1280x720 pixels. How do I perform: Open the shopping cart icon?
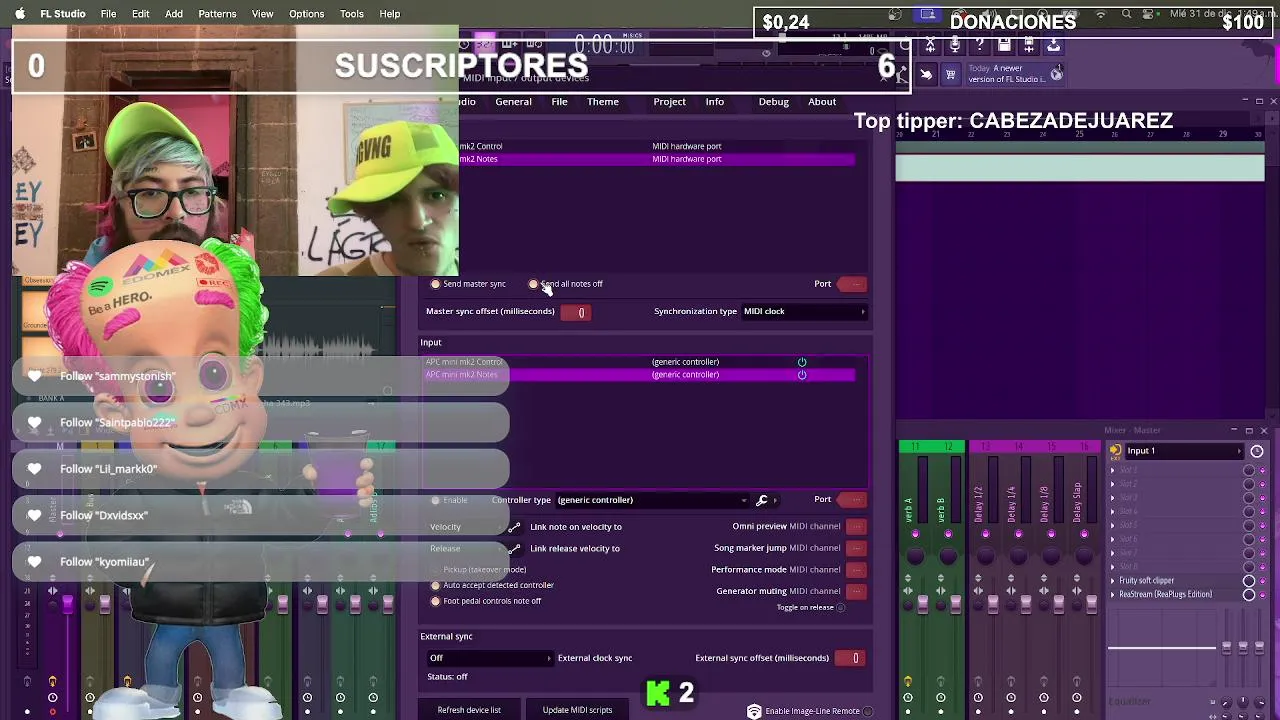click(x=951, y=74)
